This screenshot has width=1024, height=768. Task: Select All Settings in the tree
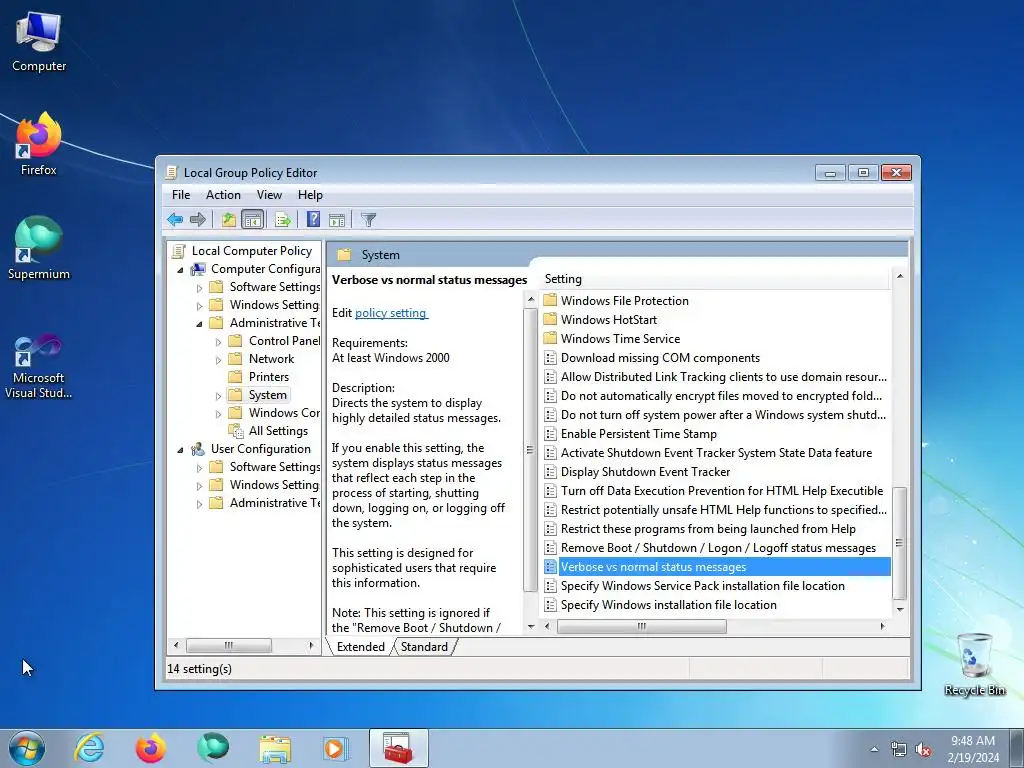click(x=278, y=431)
